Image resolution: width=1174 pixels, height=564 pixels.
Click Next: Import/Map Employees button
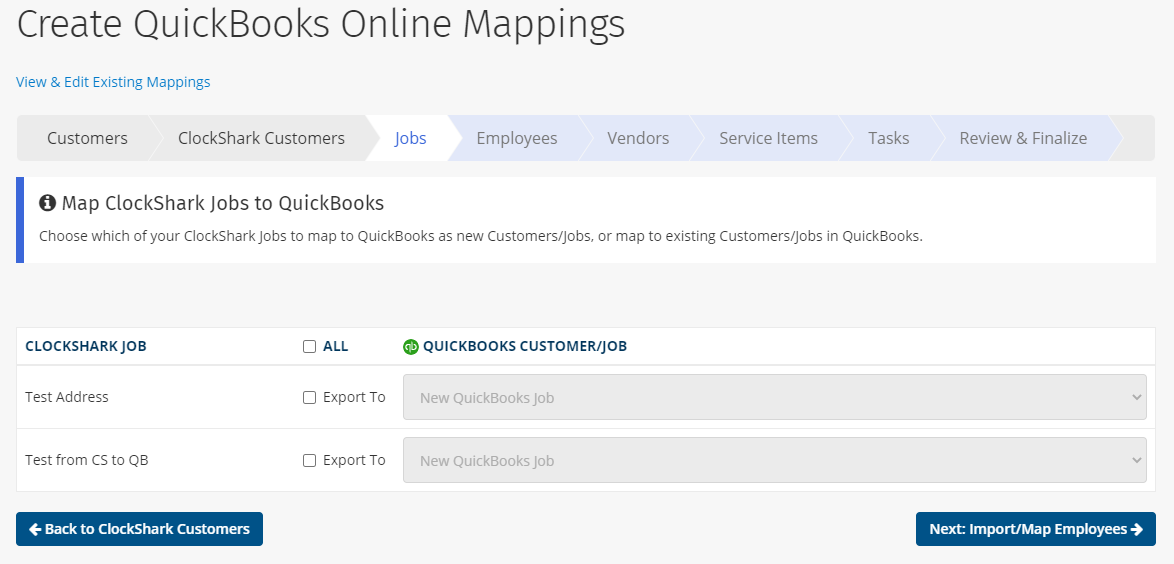(x=1035, y=529)
